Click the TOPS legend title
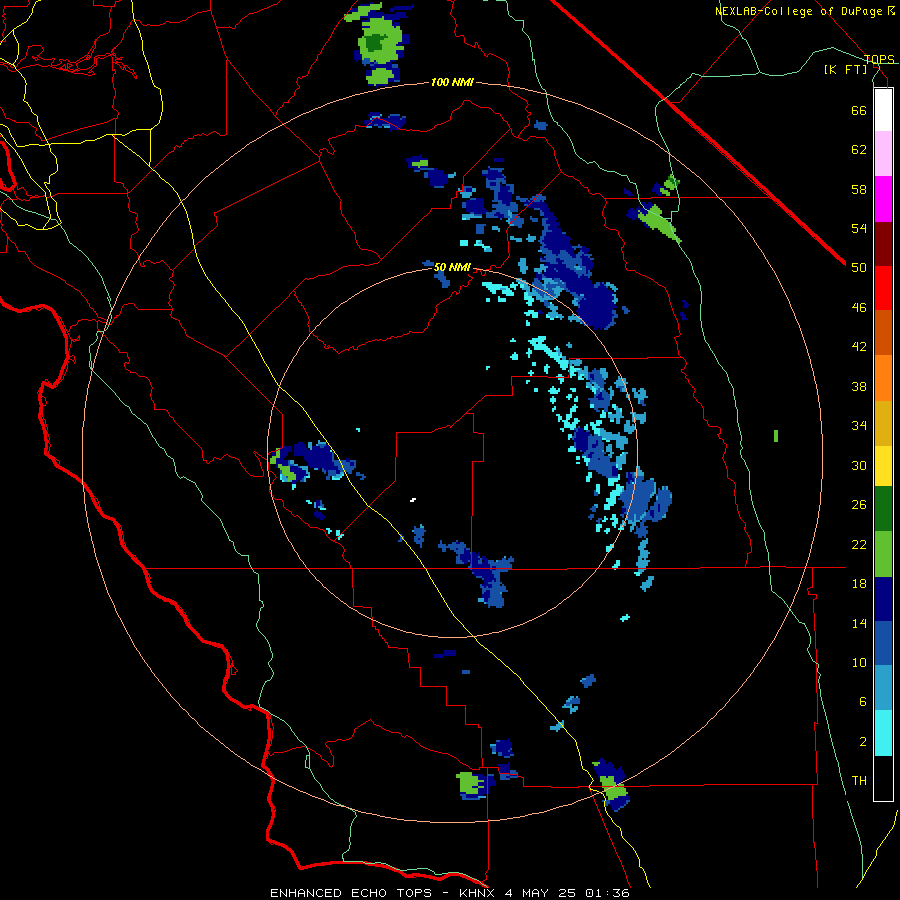900x900 pixels. 879,59
